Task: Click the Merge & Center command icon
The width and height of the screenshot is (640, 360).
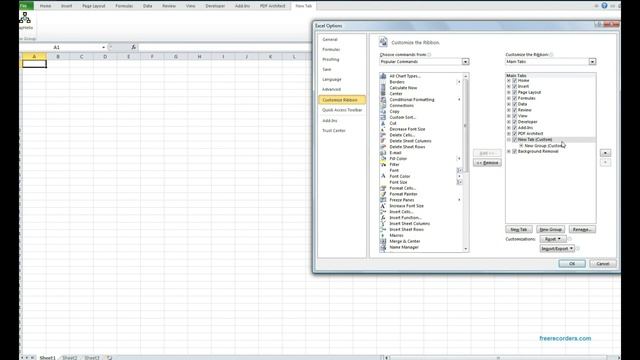Action: click(x=383, y=241)
